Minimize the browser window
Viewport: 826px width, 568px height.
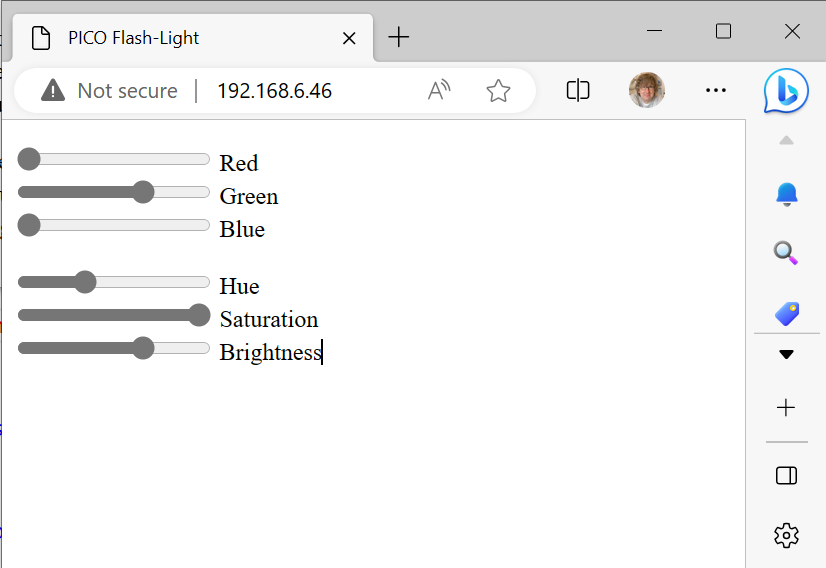click(x=654, y=31)
